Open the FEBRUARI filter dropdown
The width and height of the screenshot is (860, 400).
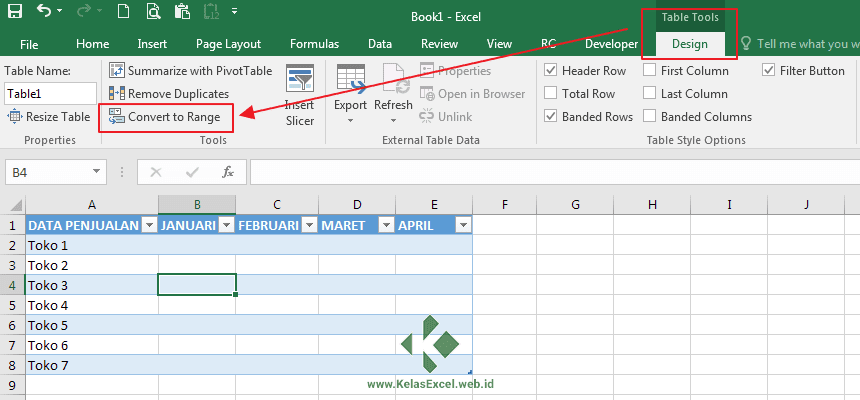(x=309, y=226)
